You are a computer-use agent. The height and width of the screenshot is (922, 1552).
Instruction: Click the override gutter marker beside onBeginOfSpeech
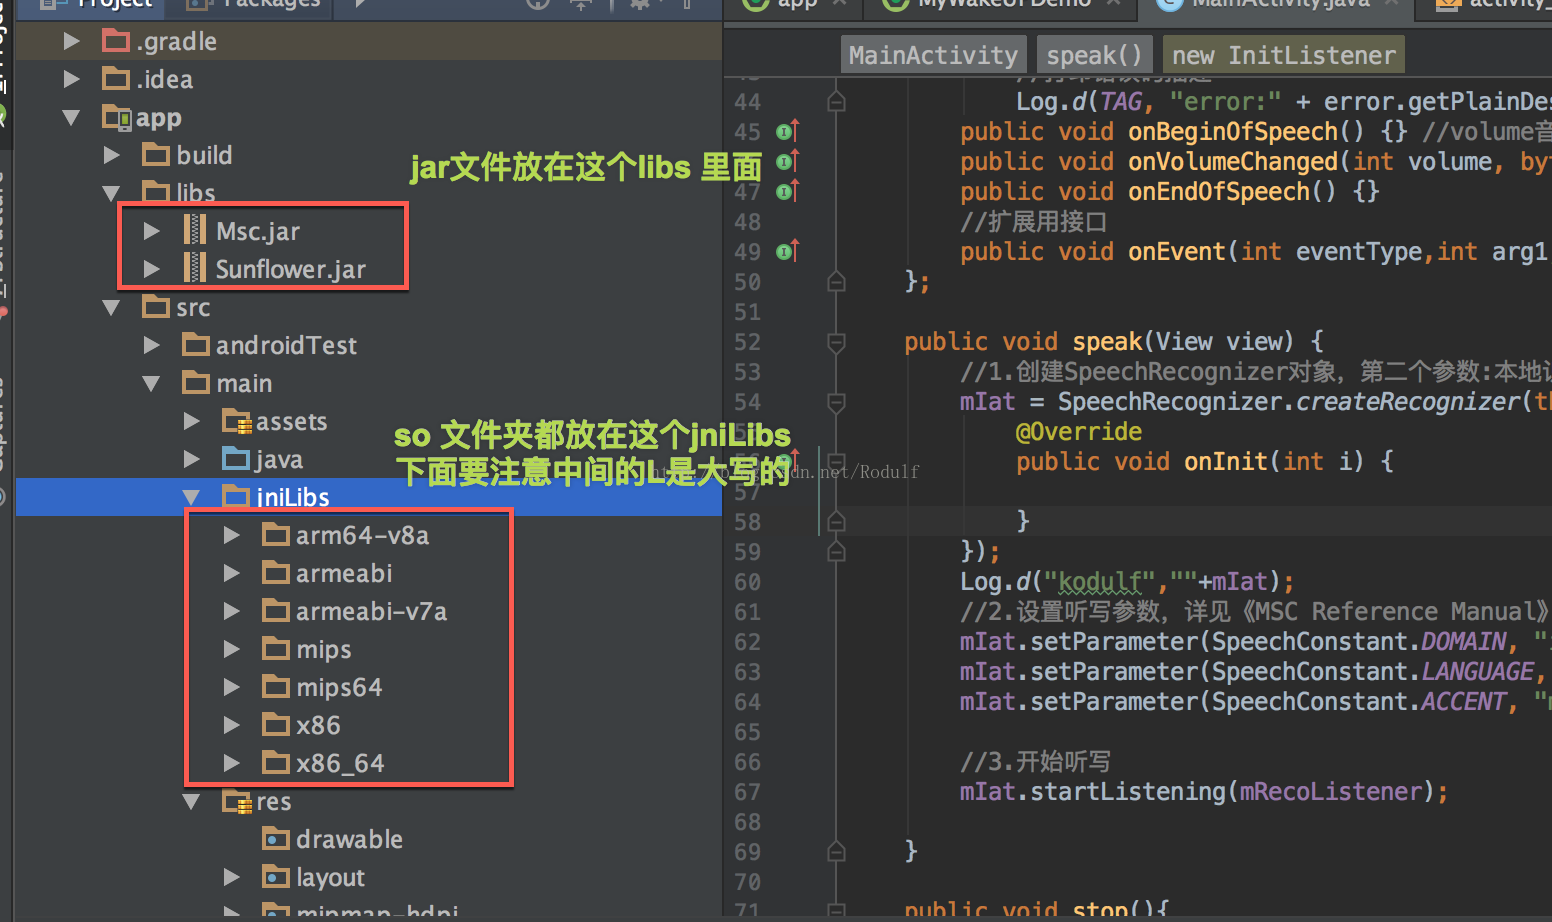coord(788,131)
